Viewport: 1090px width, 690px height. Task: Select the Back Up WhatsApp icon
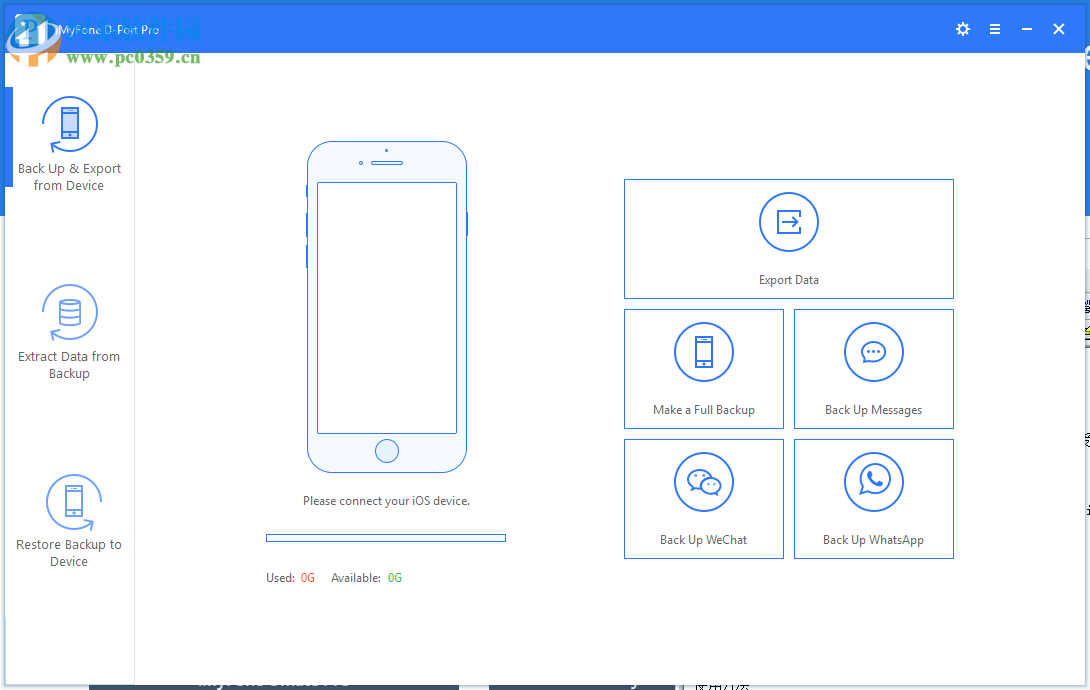tap(873, 482)
